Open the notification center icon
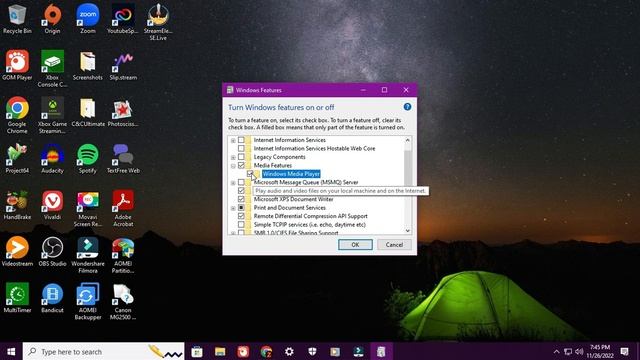Screen dimensions: 640x360 [624, 351]
